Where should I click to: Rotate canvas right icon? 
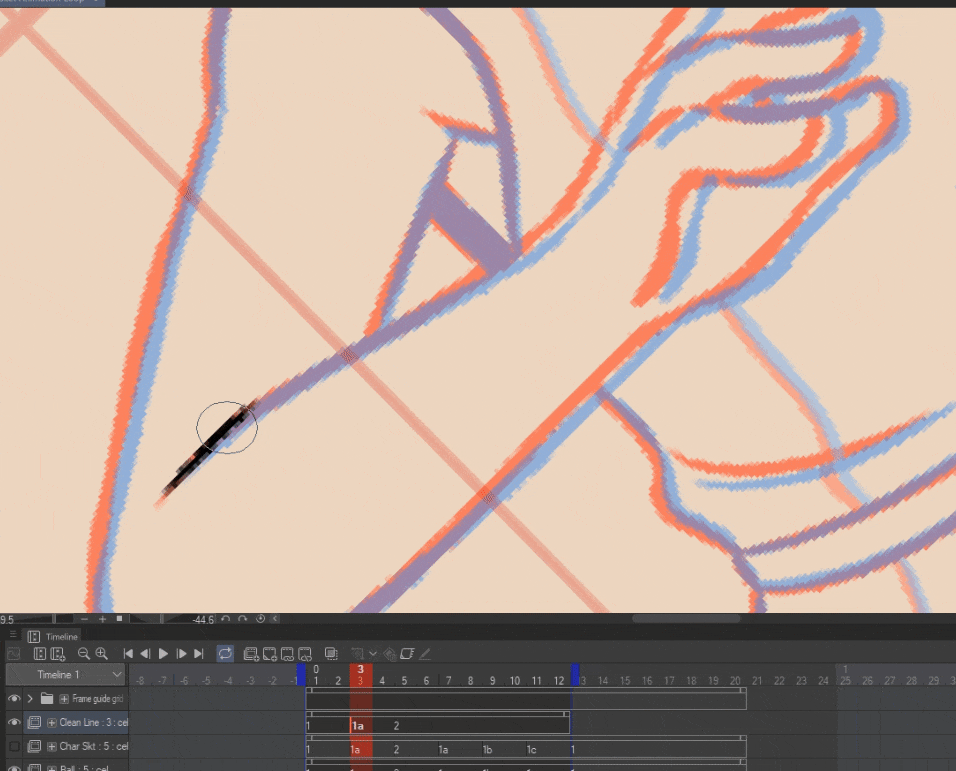pos(243,619)
